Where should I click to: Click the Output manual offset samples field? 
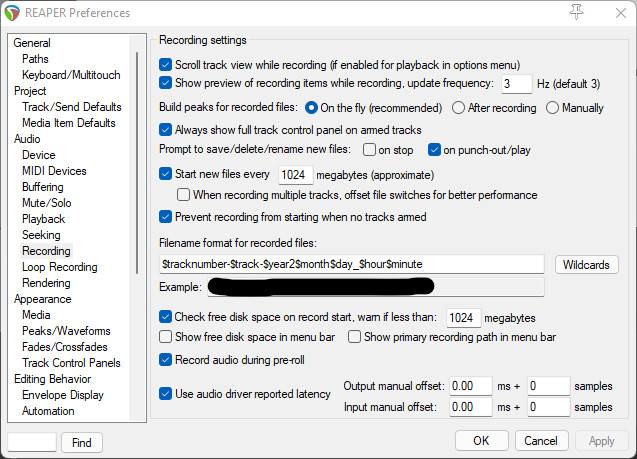[549, 386]
